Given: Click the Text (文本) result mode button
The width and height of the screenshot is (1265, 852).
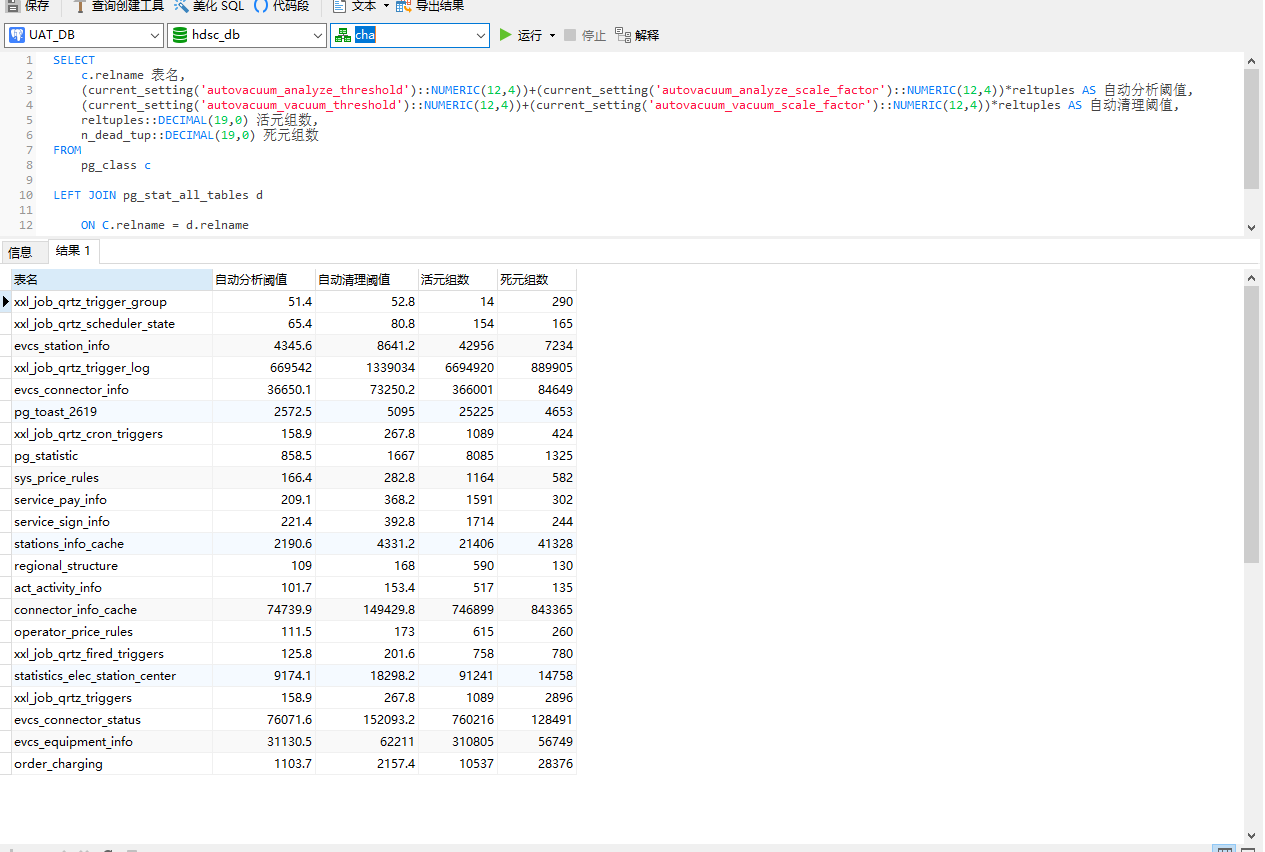Looking at the screenshot, I should pos(356,6).
